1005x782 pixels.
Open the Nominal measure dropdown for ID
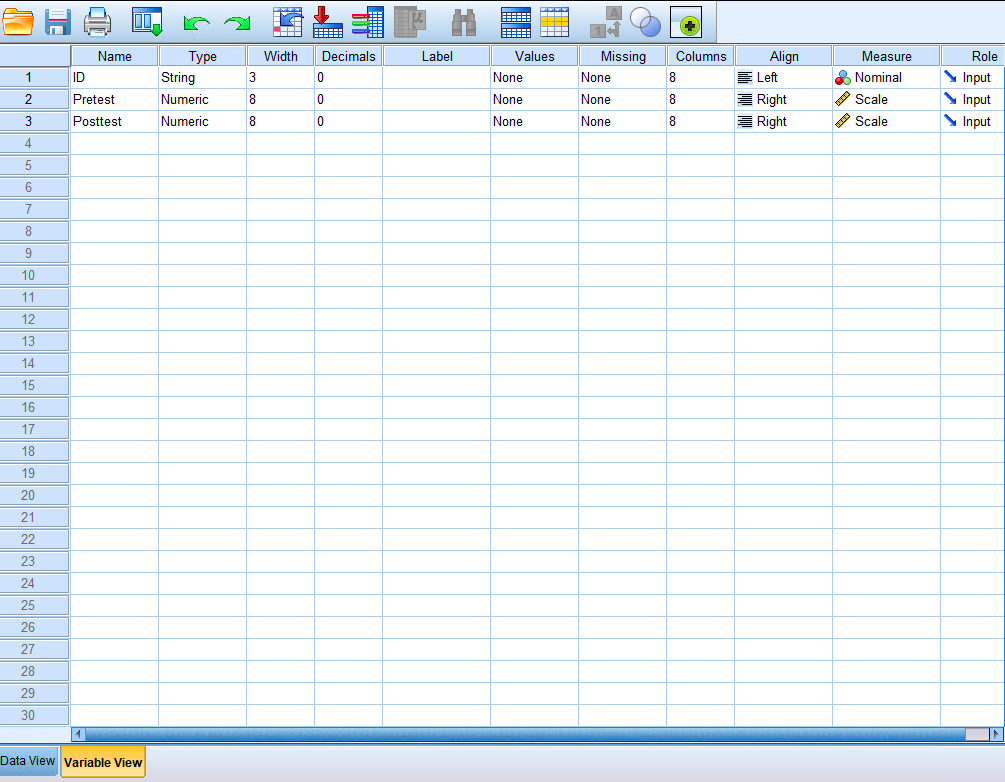pos(886,78)
